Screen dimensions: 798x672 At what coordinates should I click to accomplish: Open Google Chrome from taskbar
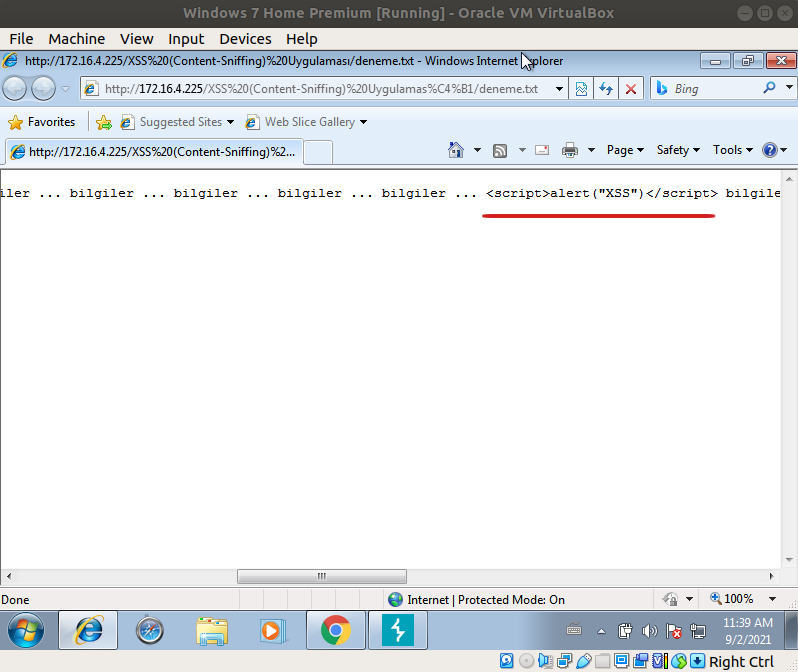[x=336, y=630]
